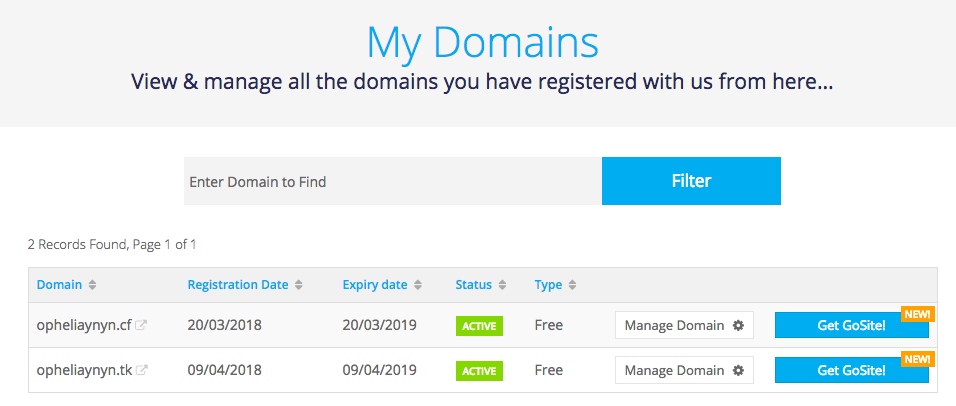Manage Domain for opheliaynyn.cf
Image resolution: width=956 pixels, height=406 pixels.
point(684,325)
